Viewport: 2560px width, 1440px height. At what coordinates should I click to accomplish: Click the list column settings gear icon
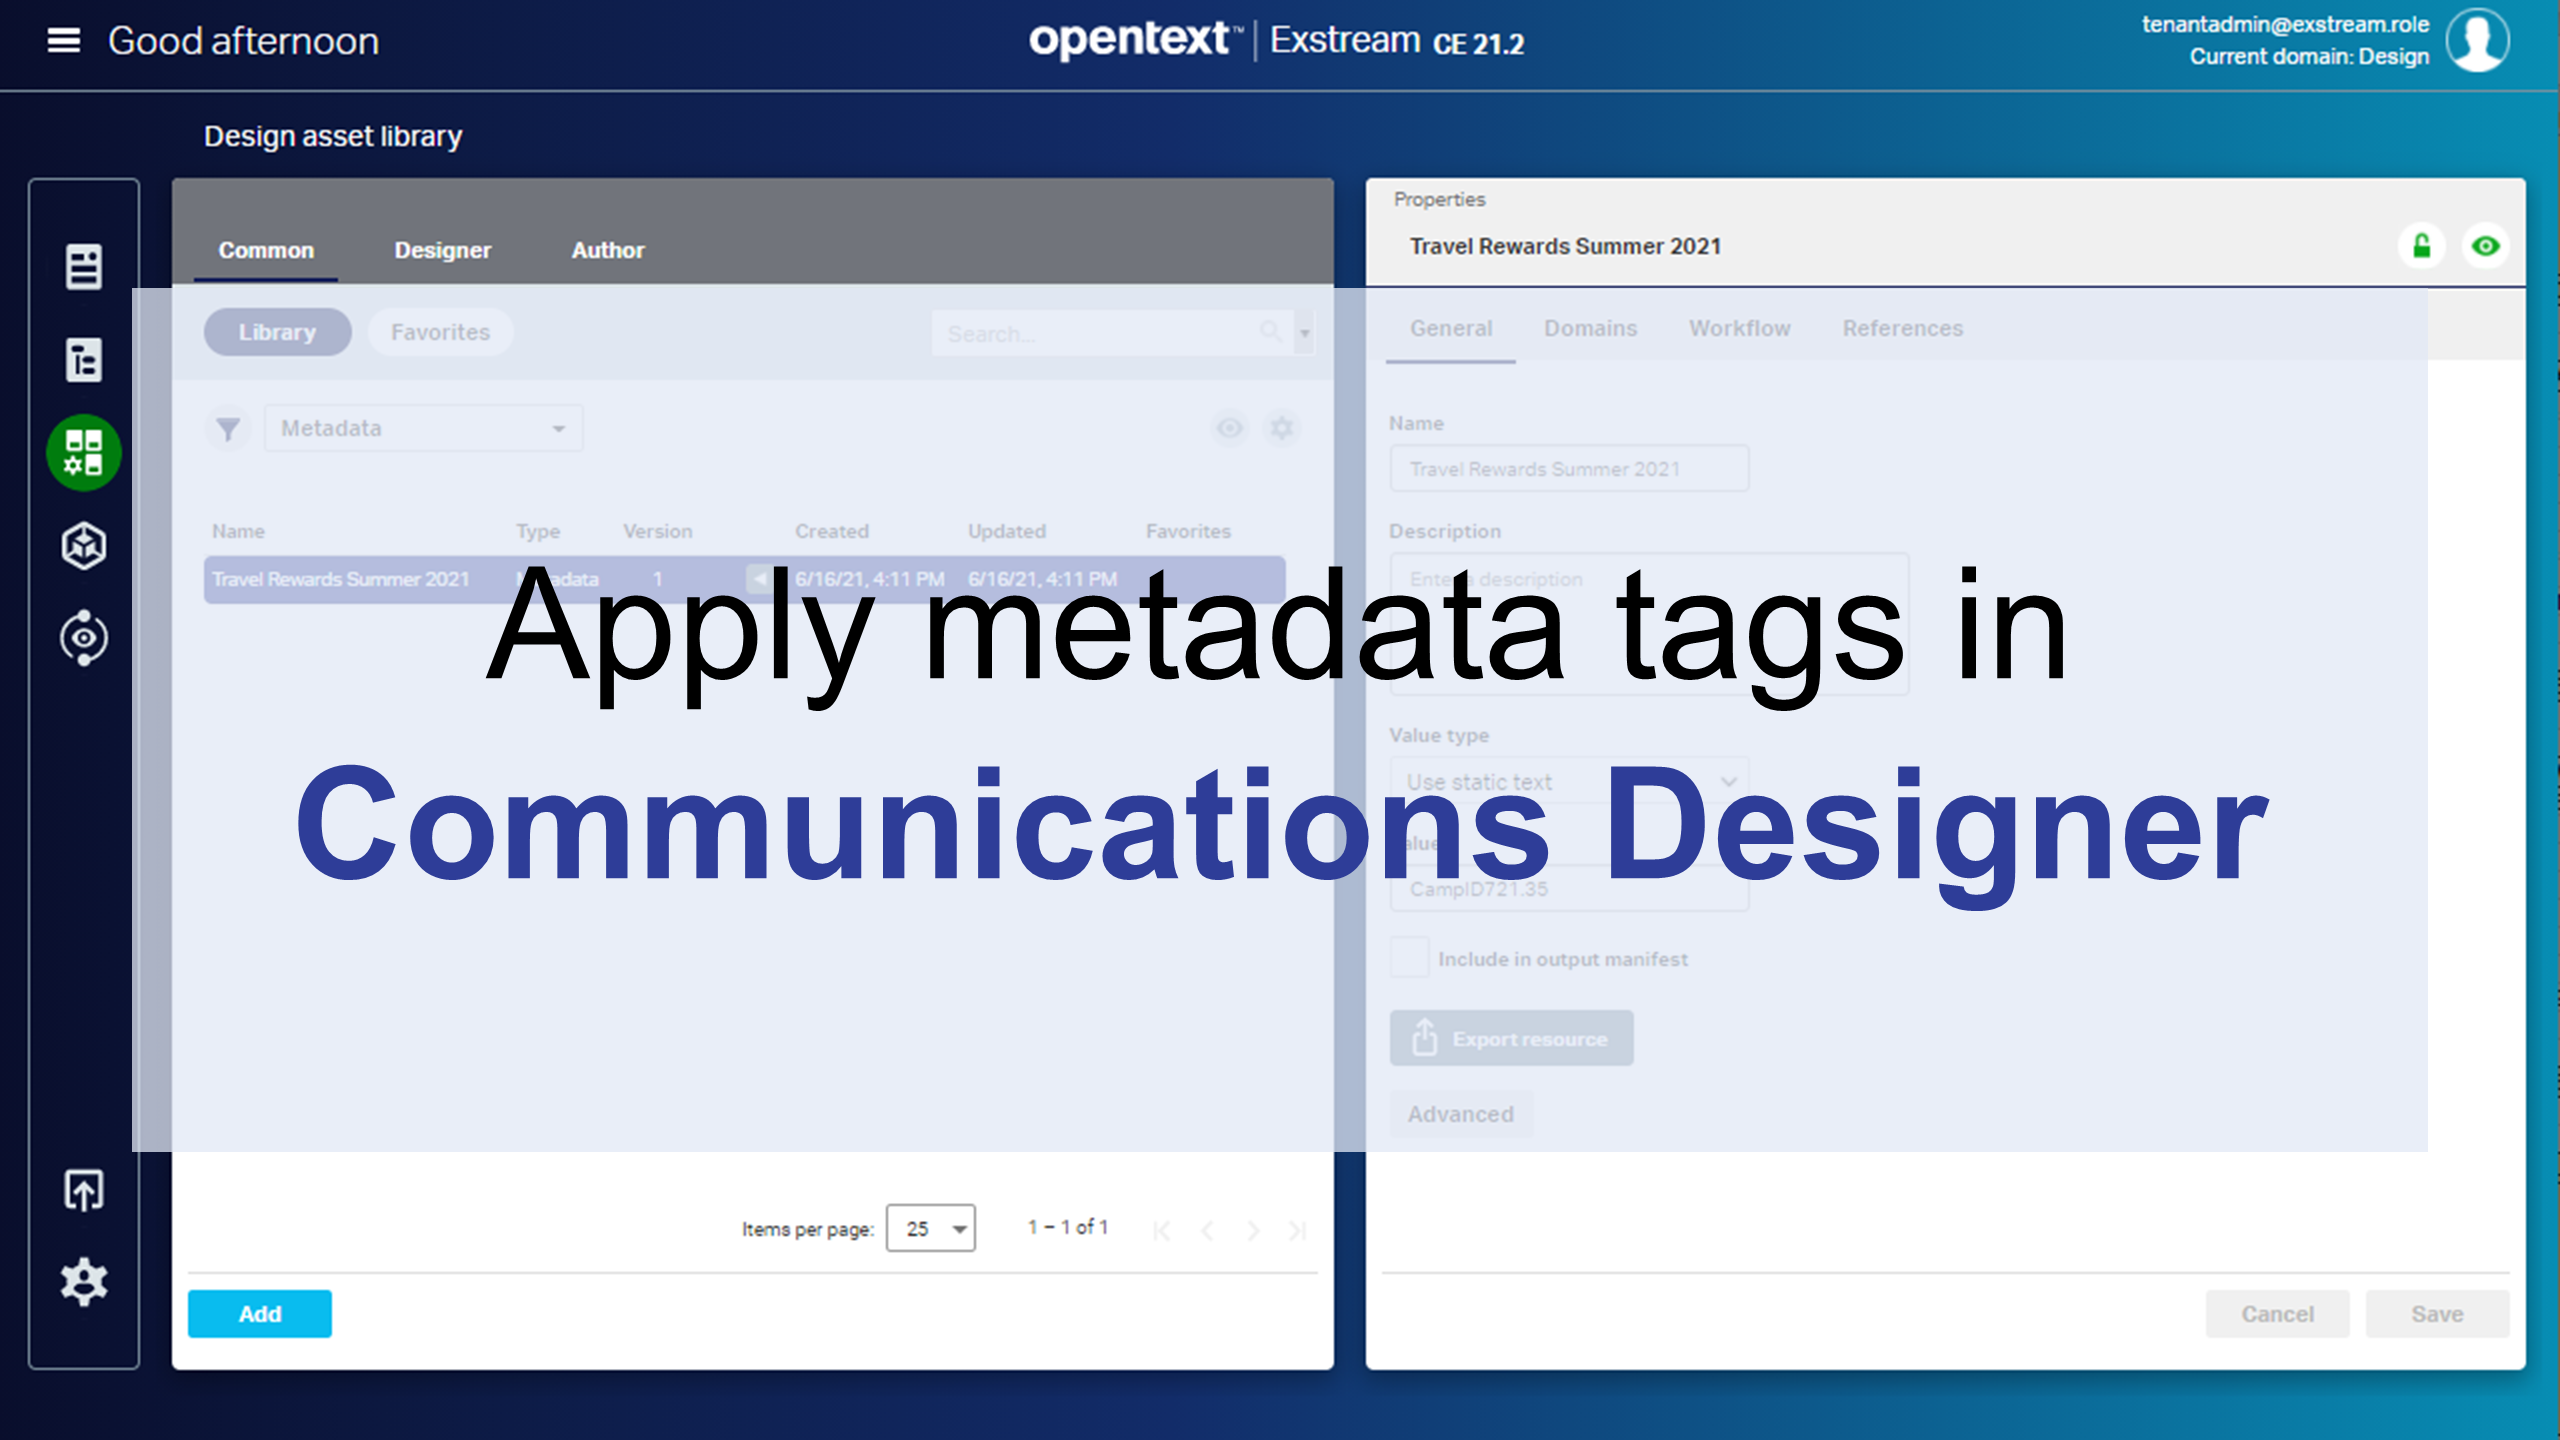click(1282, 429)
